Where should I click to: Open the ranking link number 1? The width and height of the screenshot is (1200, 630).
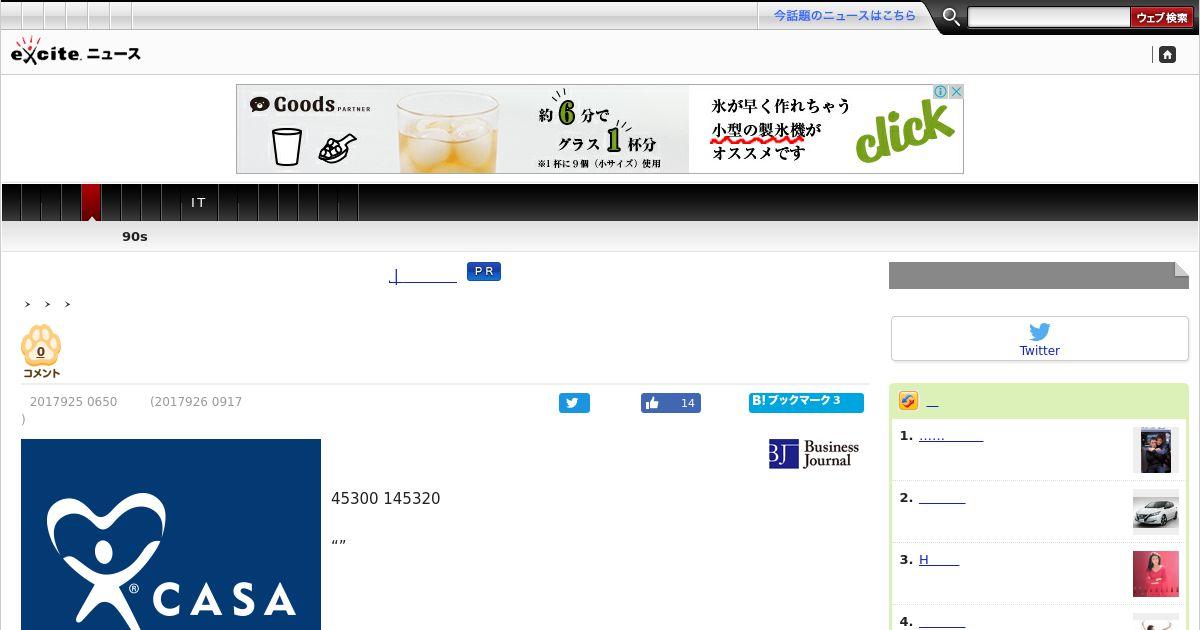click(951, 436)
